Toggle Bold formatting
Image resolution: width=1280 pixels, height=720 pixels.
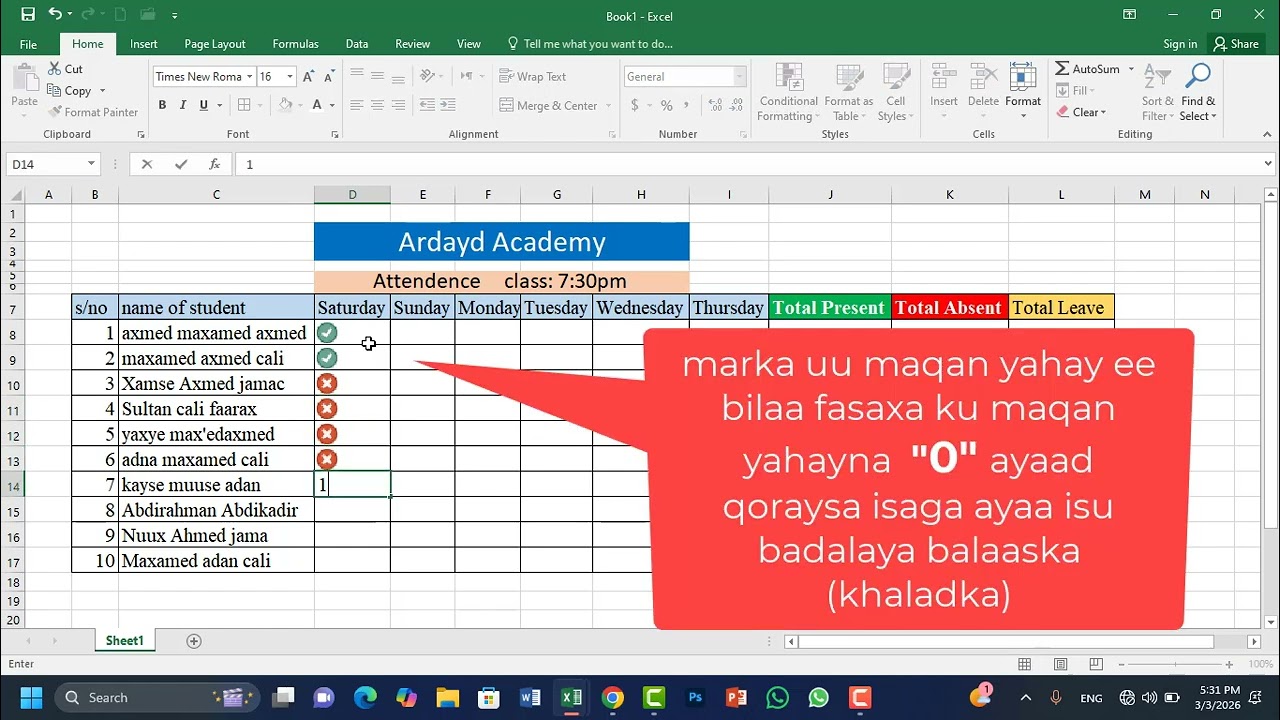coord(162,105)
